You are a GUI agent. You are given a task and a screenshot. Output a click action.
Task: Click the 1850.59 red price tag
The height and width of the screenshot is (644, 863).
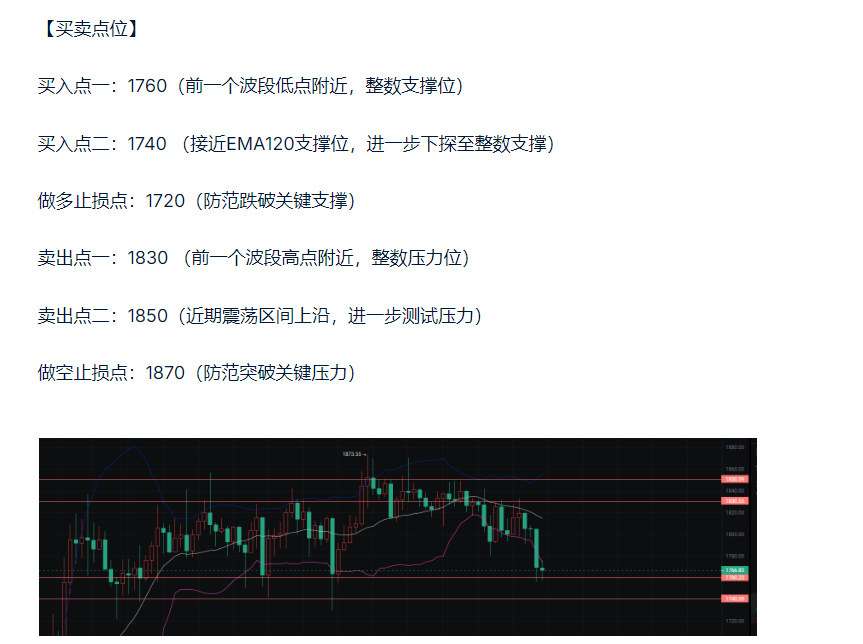pyautogui.click(x=735, y=479)
